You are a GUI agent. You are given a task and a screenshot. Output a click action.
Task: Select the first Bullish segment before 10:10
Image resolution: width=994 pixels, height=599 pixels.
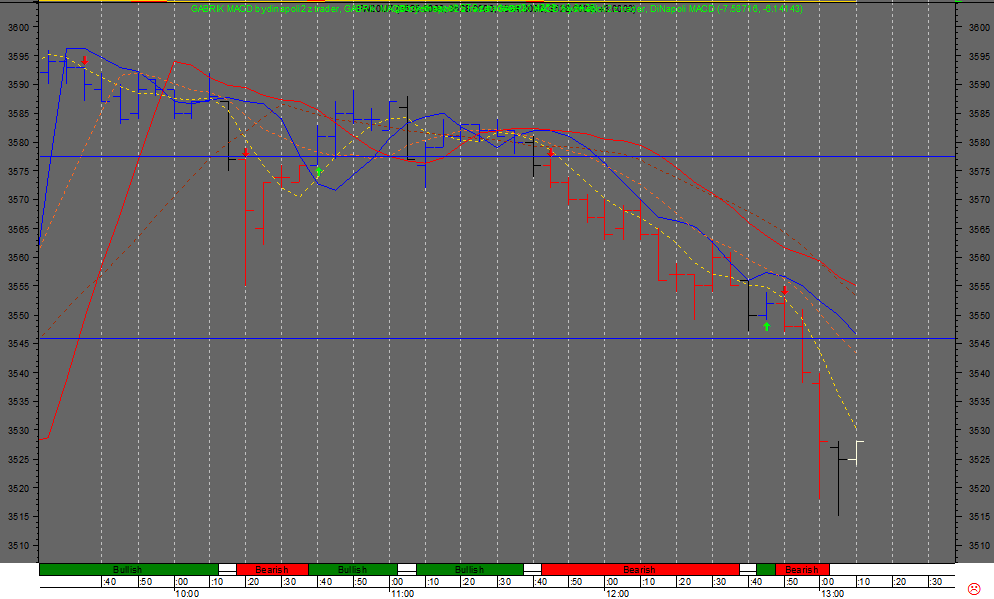129,569
